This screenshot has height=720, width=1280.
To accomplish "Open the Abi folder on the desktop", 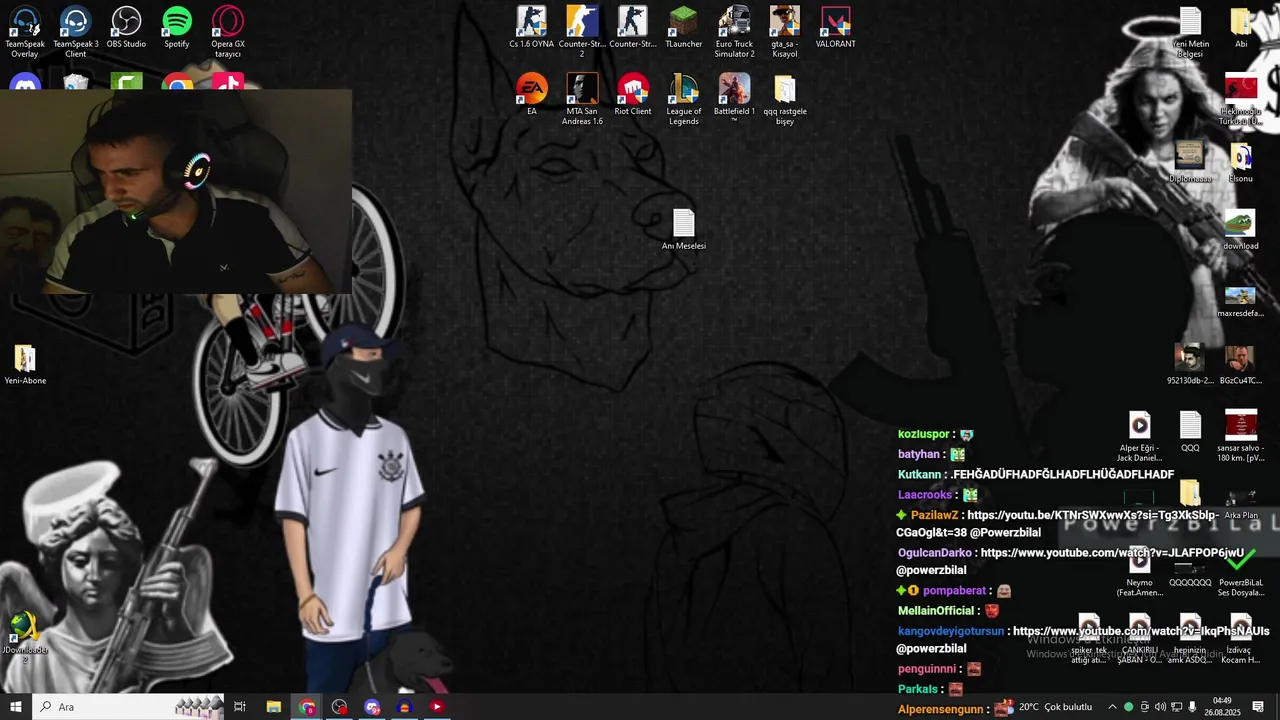I will click(x=1241, y=27).
